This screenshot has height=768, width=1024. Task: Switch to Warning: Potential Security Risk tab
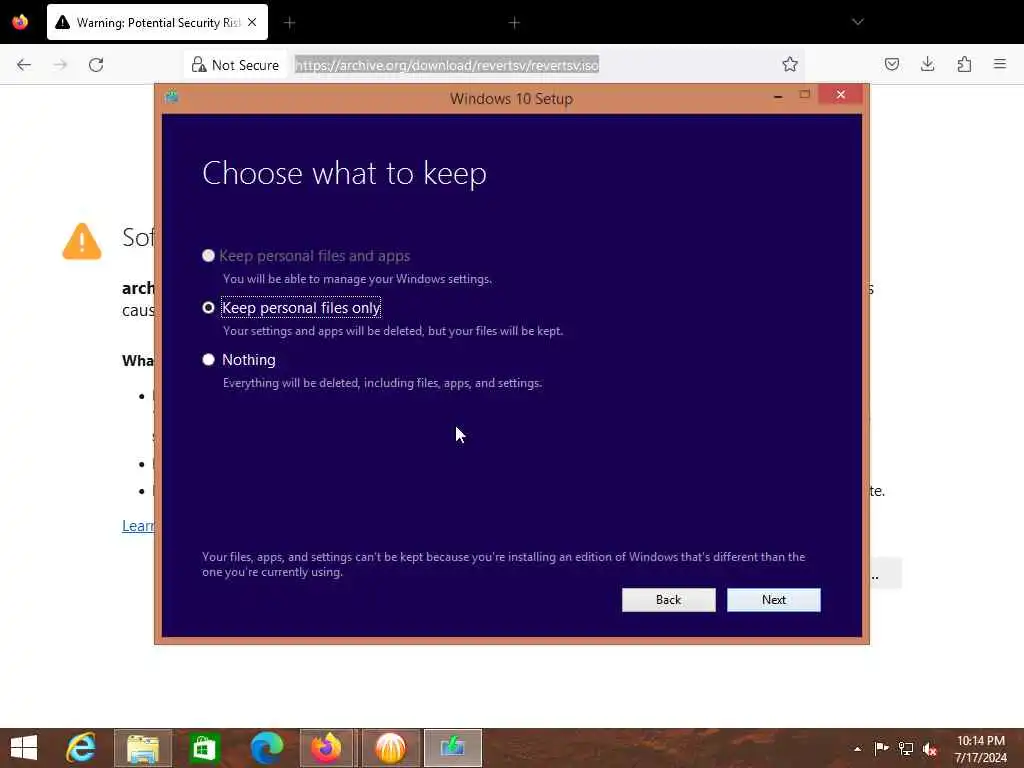[x=157, y=22]
